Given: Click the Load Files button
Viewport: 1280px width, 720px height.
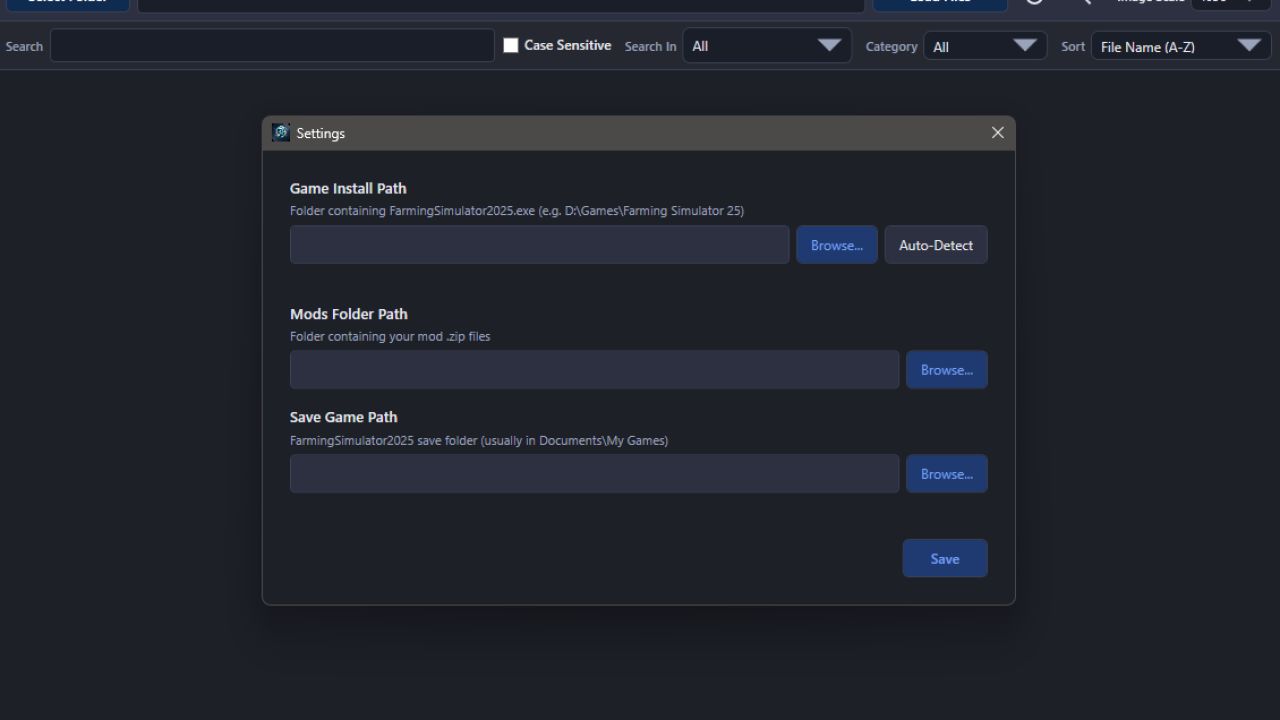Looking at the screenshot, I should click(938, 2).
